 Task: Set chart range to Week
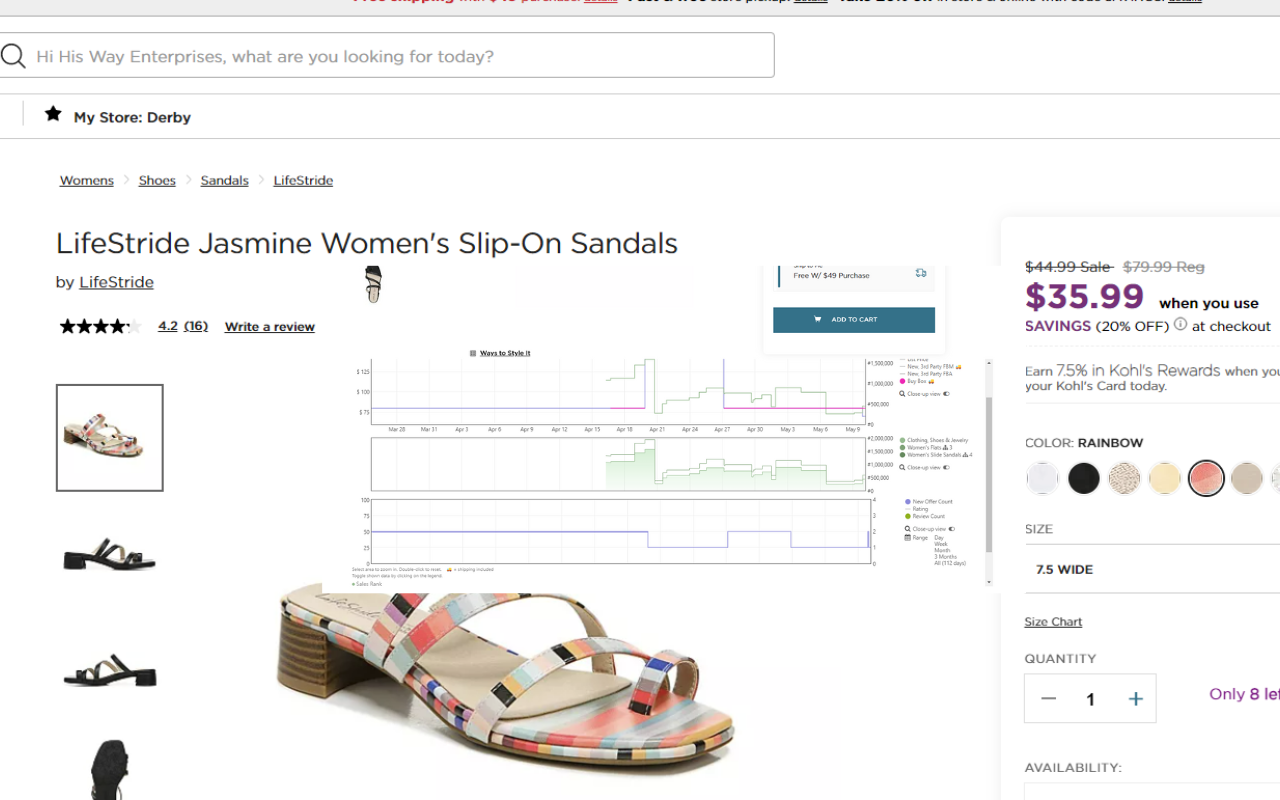click(x=941, y=544)
